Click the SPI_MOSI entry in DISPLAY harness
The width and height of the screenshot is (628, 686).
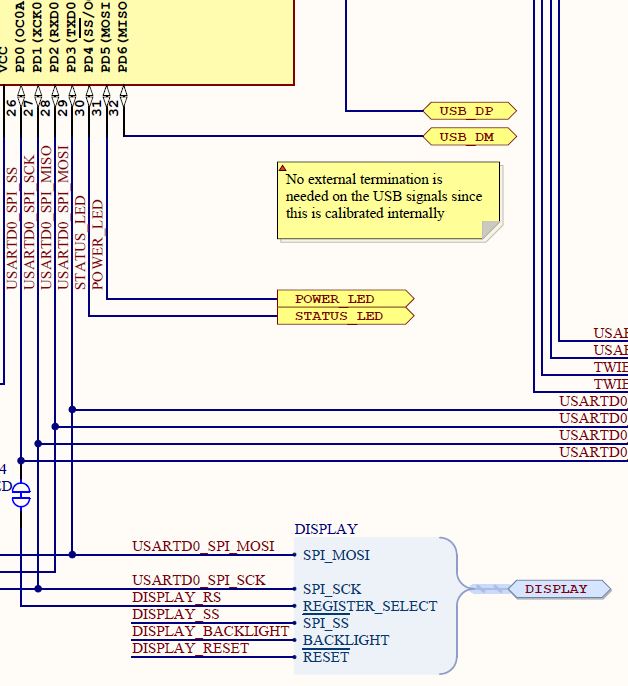coord(336,555)
